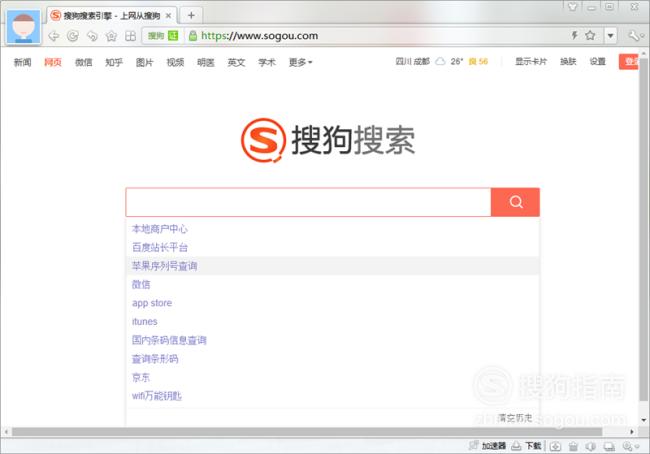650x454 pixels.
Task: Open the home page icon
Action: click(111, 36)
